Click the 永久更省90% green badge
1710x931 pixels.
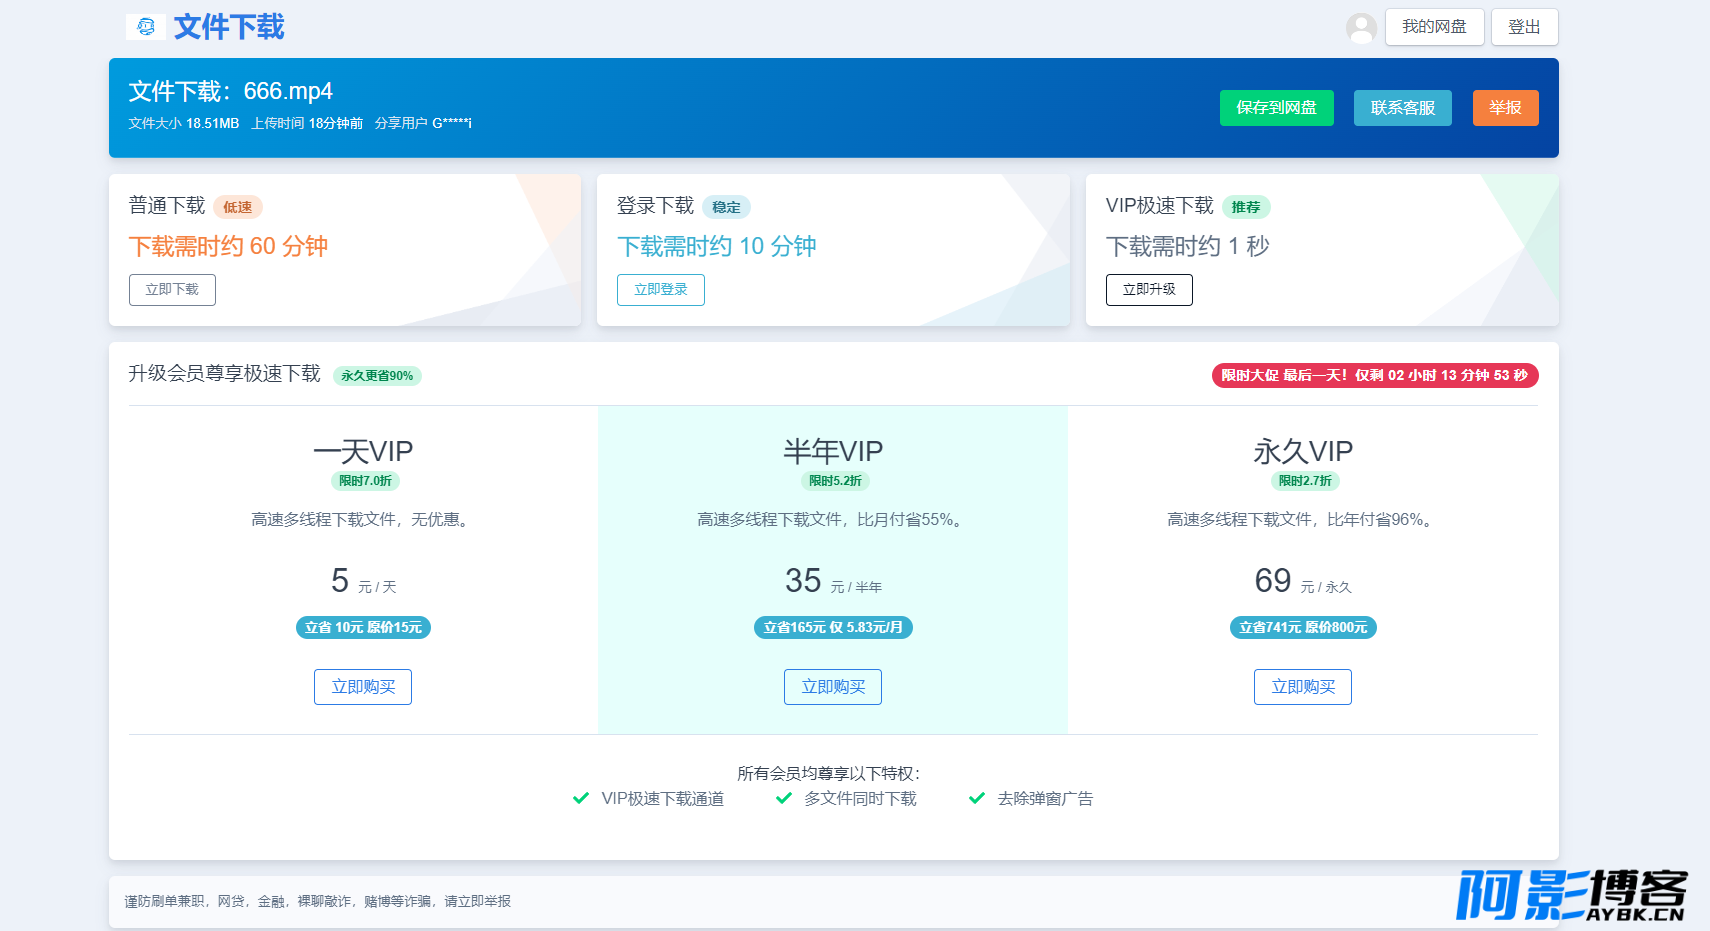[377, 376]
